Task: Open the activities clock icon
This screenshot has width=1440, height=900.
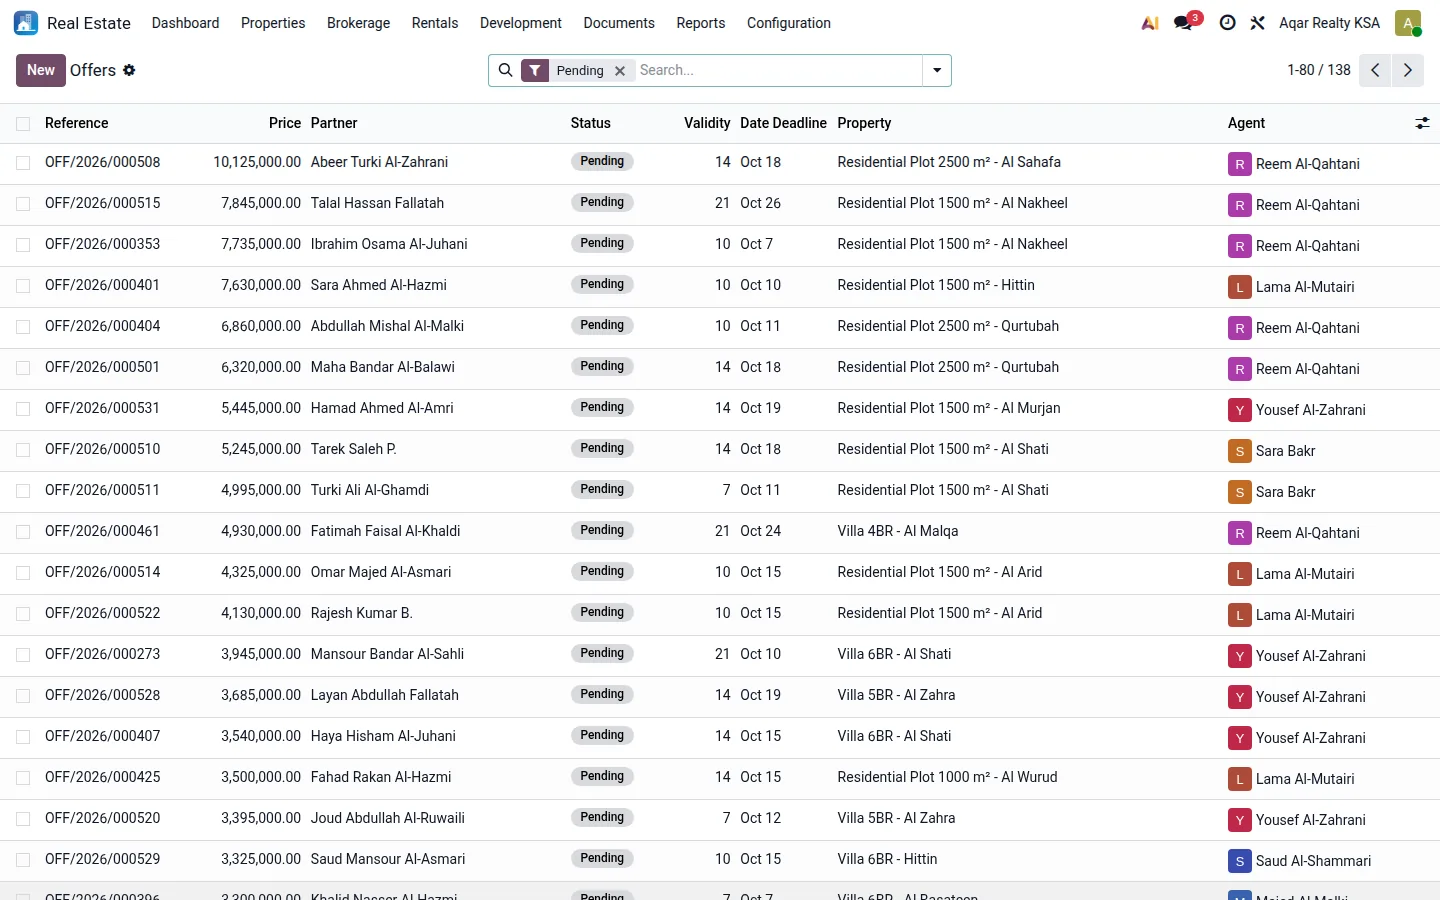Action: (x=1227, y=23)
